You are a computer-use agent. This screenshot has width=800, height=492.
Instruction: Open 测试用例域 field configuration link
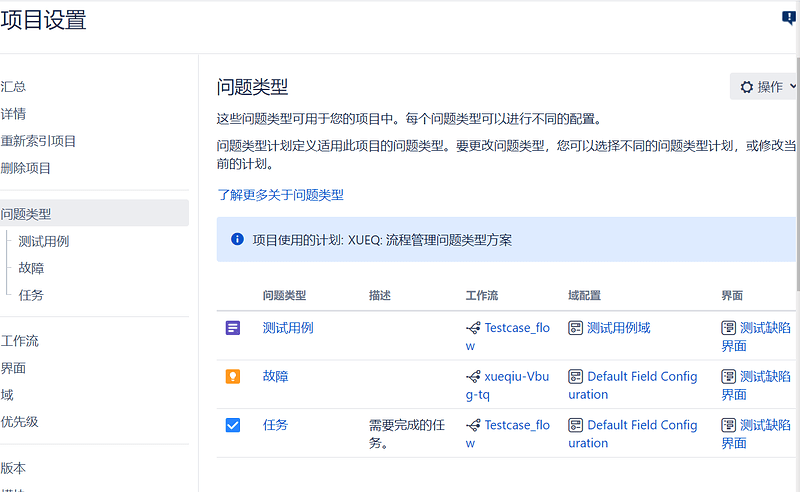[618, 328]
